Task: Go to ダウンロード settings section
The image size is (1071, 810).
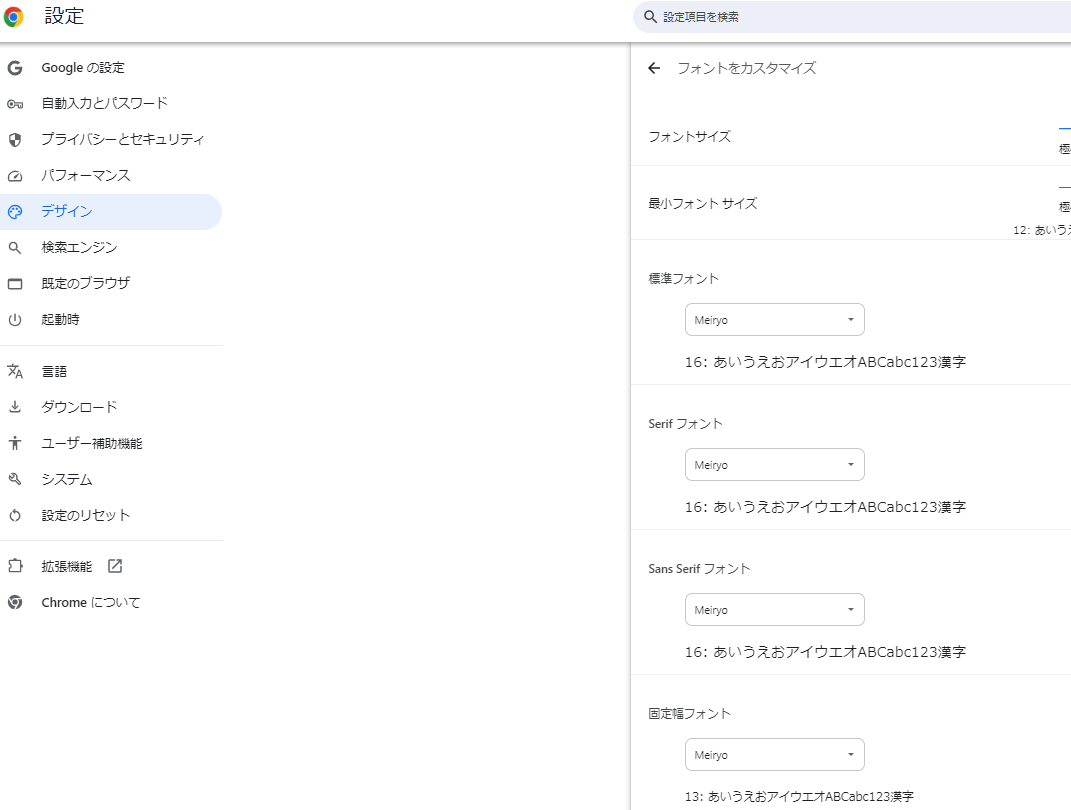Action: (x=79, y=408)
